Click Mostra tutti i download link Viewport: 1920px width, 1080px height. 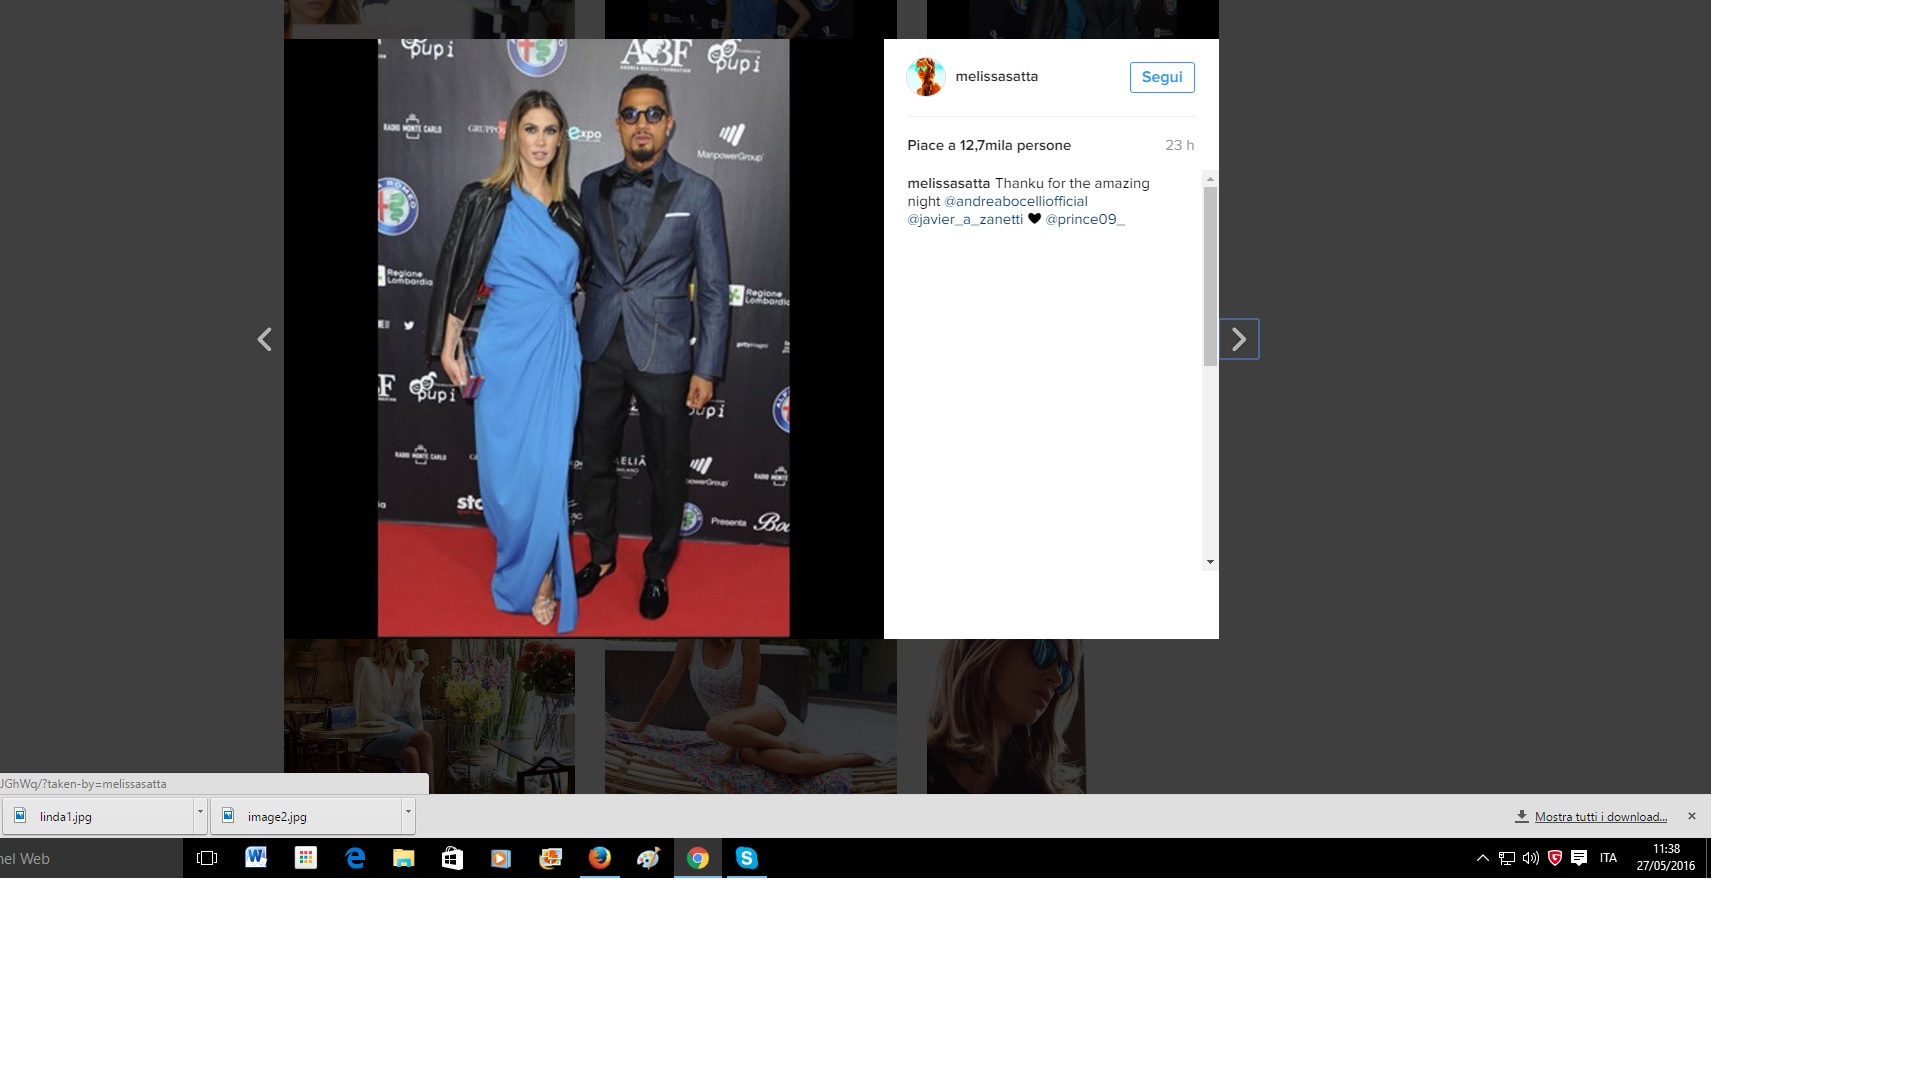pos(1599,817)
